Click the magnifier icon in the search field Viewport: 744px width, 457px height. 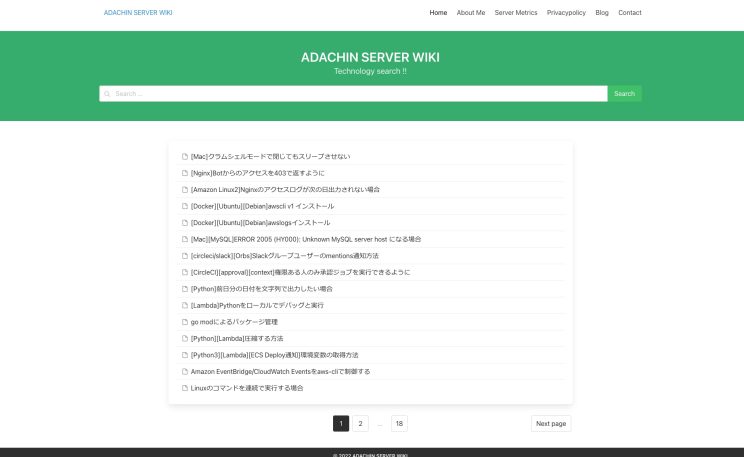point(107,94)
